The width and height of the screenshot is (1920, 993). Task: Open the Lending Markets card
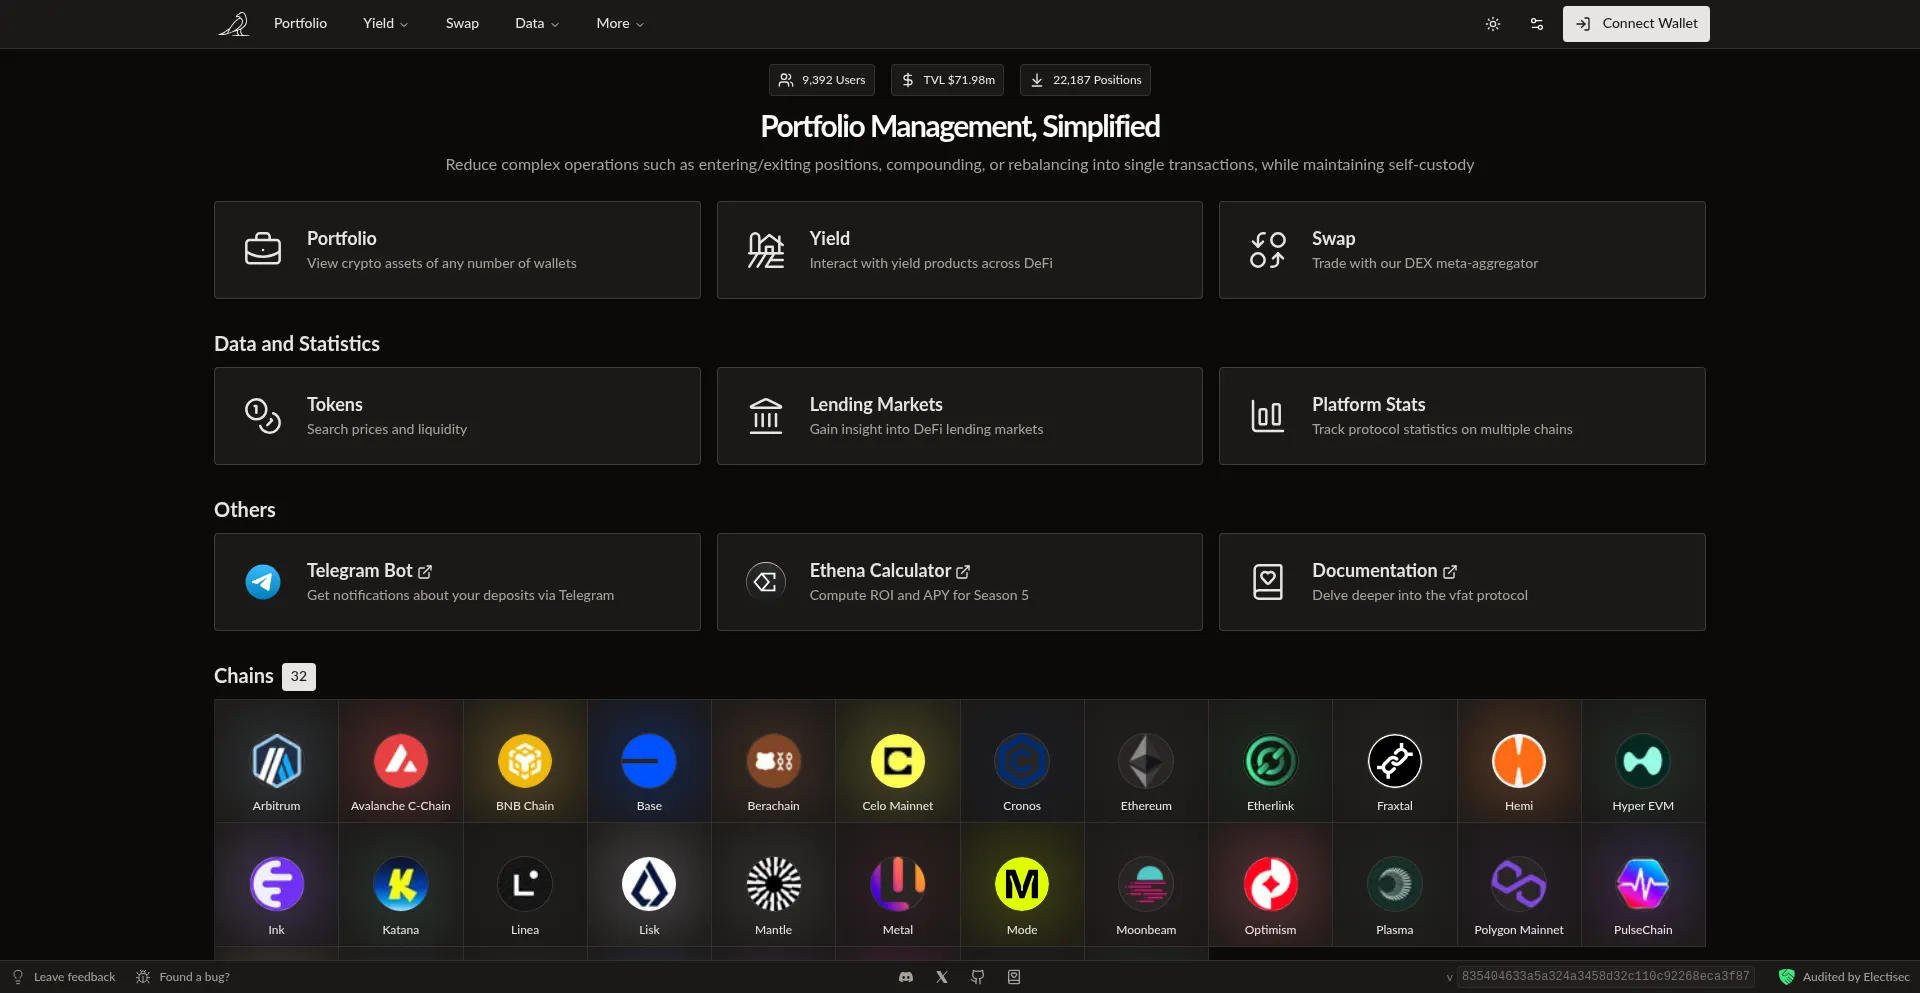coord(959,416)
